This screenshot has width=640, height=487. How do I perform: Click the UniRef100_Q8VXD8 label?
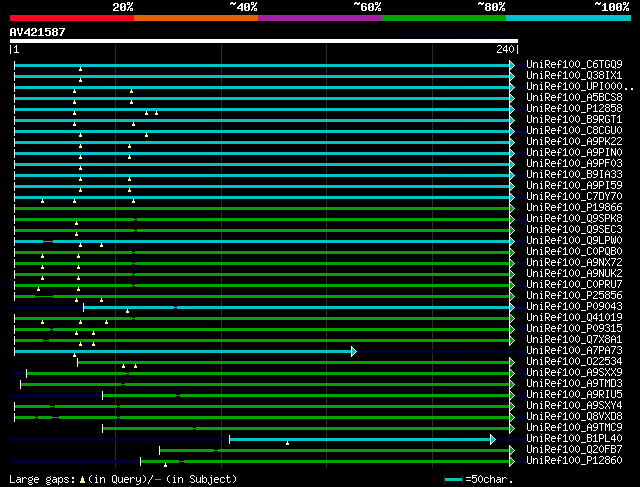[574, 417]
